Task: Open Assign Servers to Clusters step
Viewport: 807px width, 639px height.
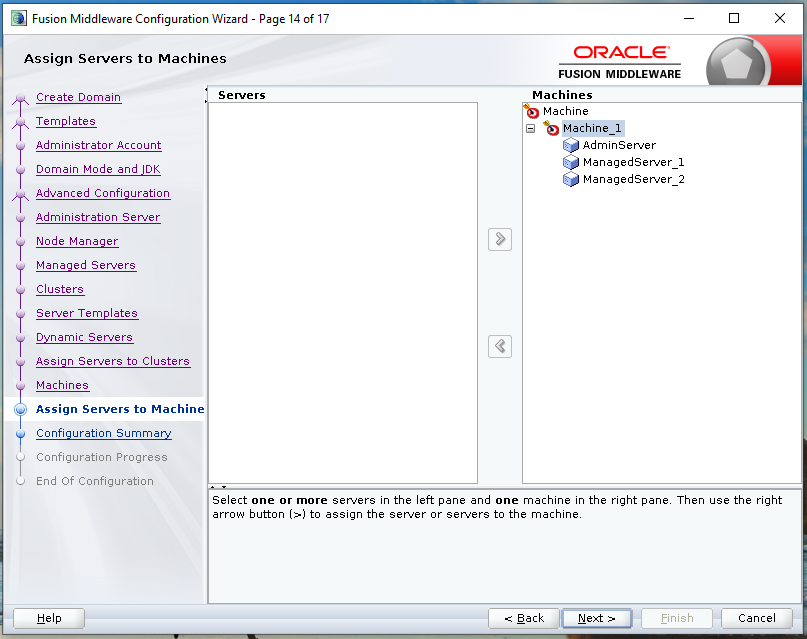Action: point(113,361)
